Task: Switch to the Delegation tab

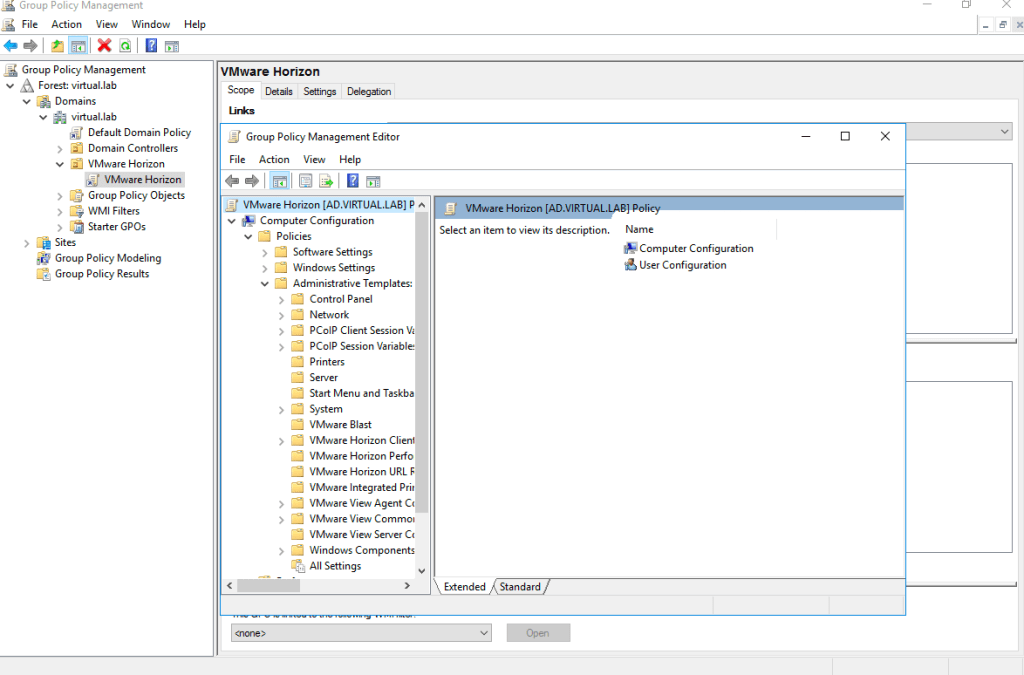Action: tap(369, 91)
